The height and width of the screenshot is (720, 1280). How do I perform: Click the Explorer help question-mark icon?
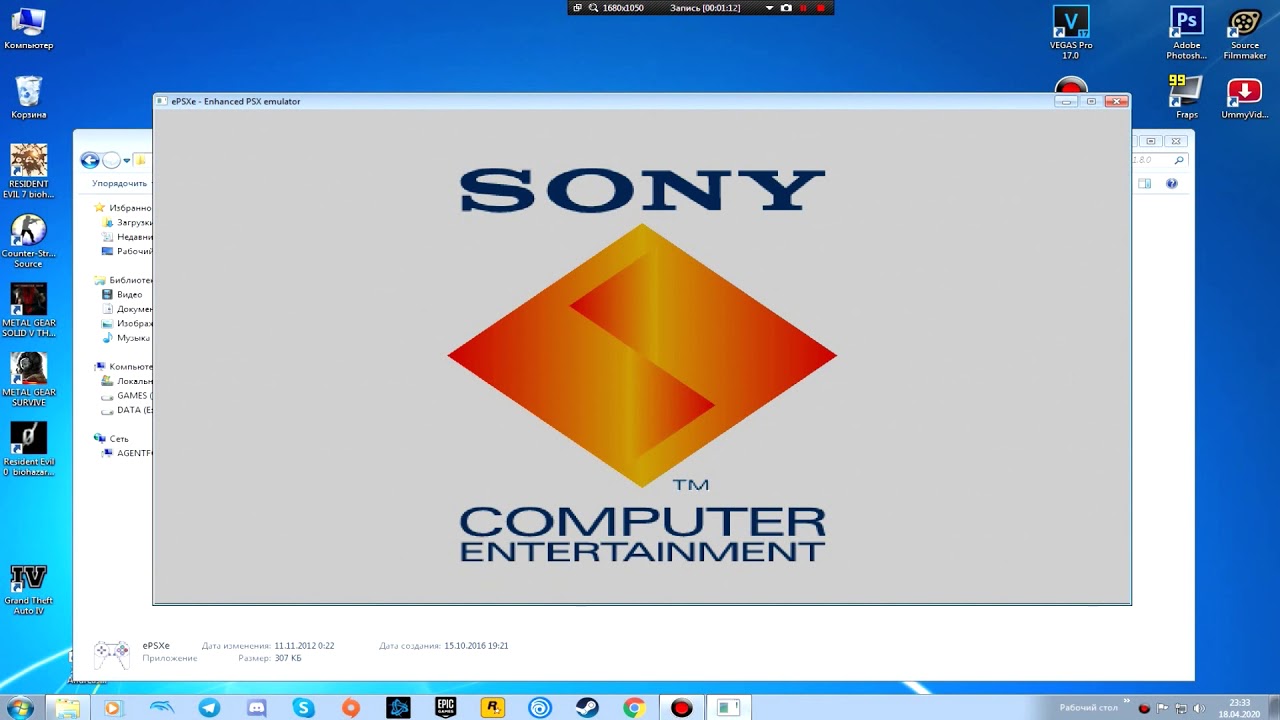coord(1172,183)
